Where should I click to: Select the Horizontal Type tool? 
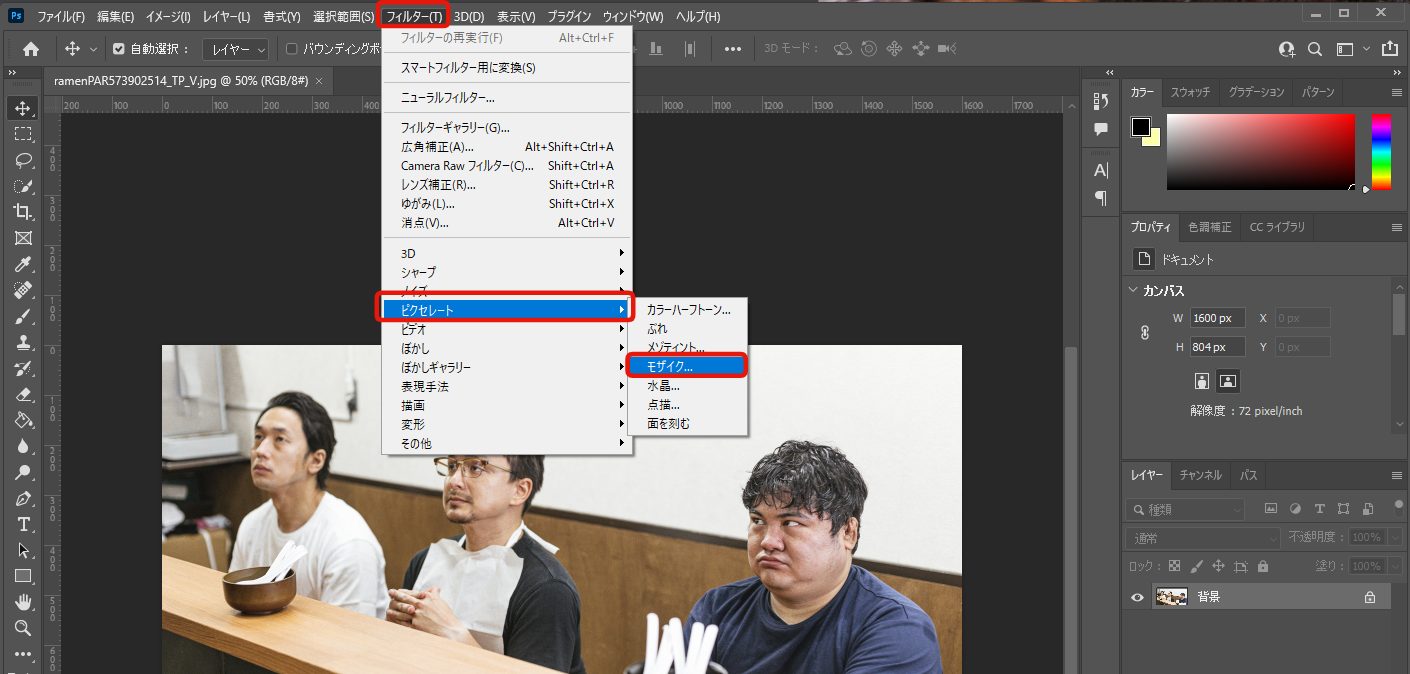click(x=22, y=524)
